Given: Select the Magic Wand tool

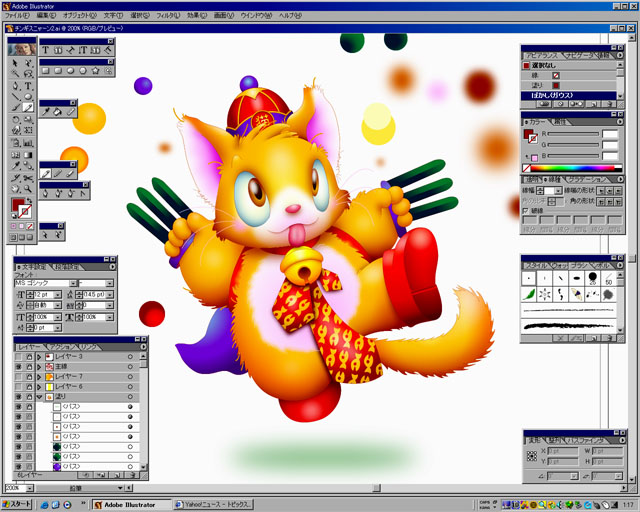Looking at the screenshot, I should (16, 74).
